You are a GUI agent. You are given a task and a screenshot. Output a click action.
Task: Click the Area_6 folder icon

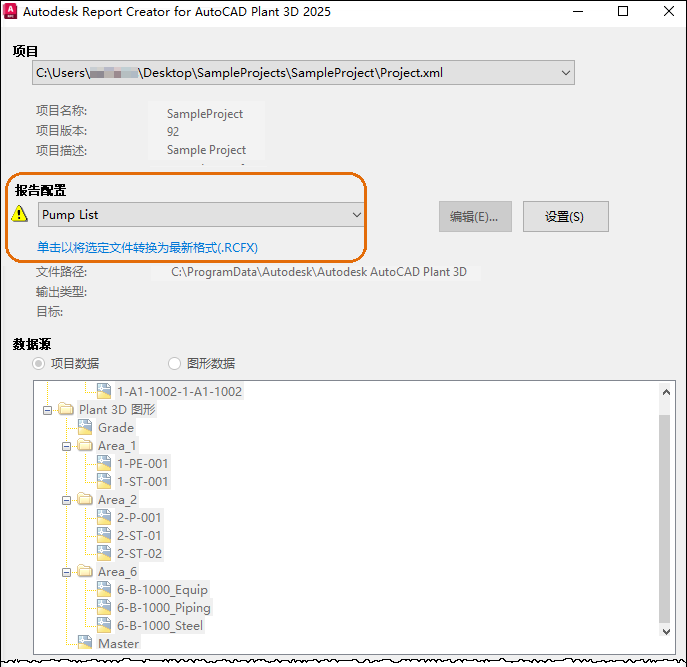85,571
